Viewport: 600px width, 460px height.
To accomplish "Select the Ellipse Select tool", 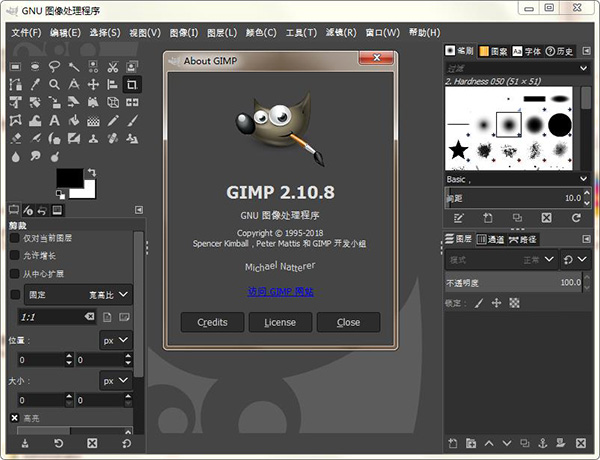I will coord(35,67).
